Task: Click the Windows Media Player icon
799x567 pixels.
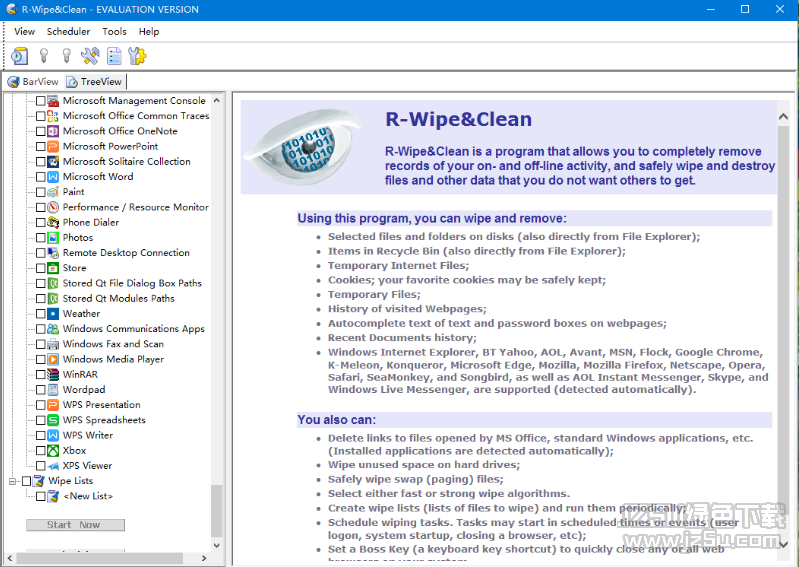Action: pyautogui.click(x=53, y=360)
